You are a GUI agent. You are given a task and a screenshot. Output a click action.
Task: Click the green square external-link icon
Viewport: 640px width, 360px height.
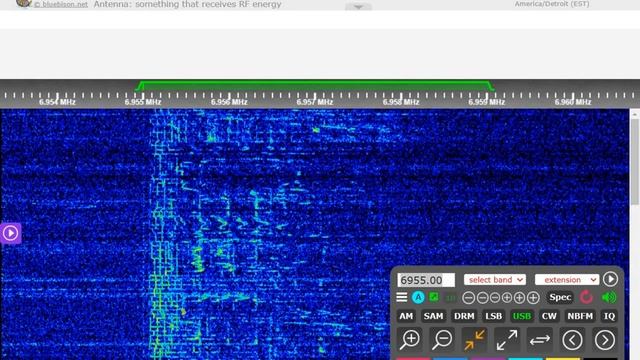click(434, 297)
